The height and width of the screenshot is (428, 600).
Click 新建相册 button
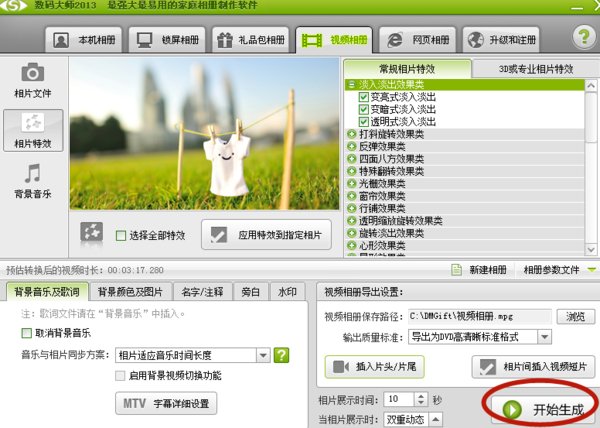pos(479,270)
